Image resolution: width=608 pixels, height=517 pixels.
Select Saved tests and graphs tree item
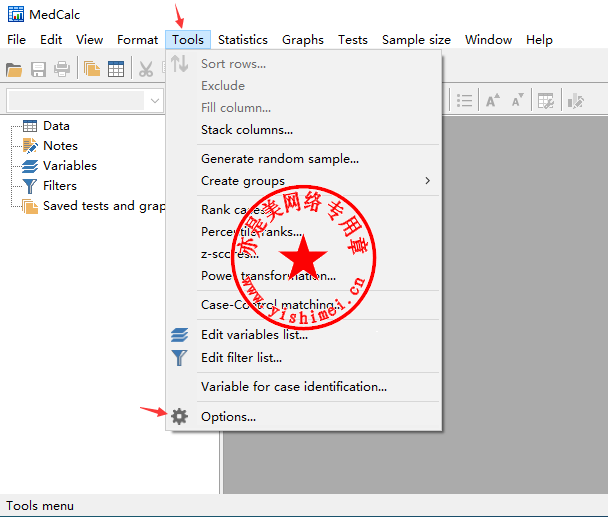click(x=104, y=206)
